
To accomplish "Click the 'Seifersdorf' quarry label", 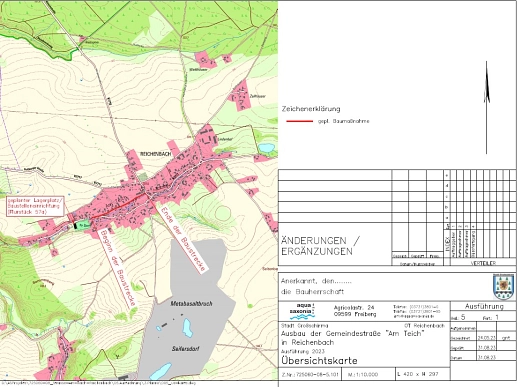I will coord(186,349).
